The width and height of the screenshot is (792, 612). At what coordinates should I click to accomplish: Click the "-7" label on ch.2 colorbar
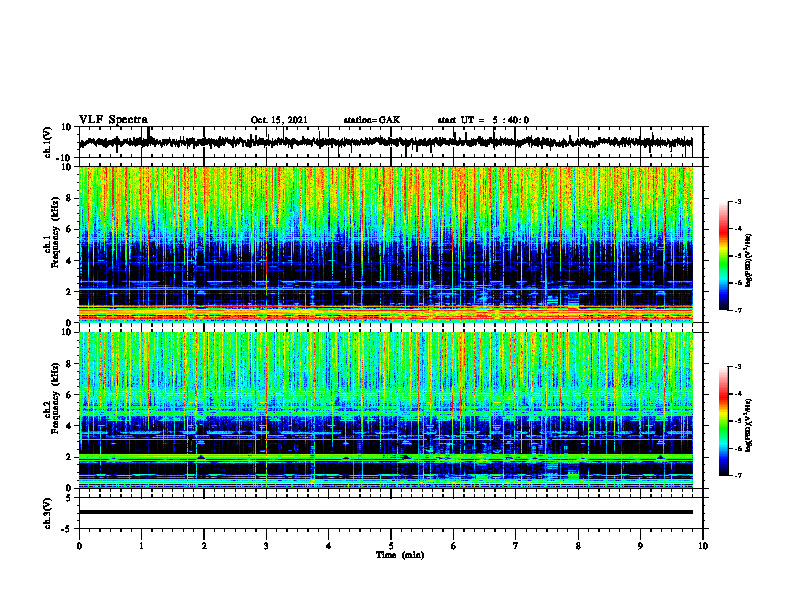click(737, 476)
